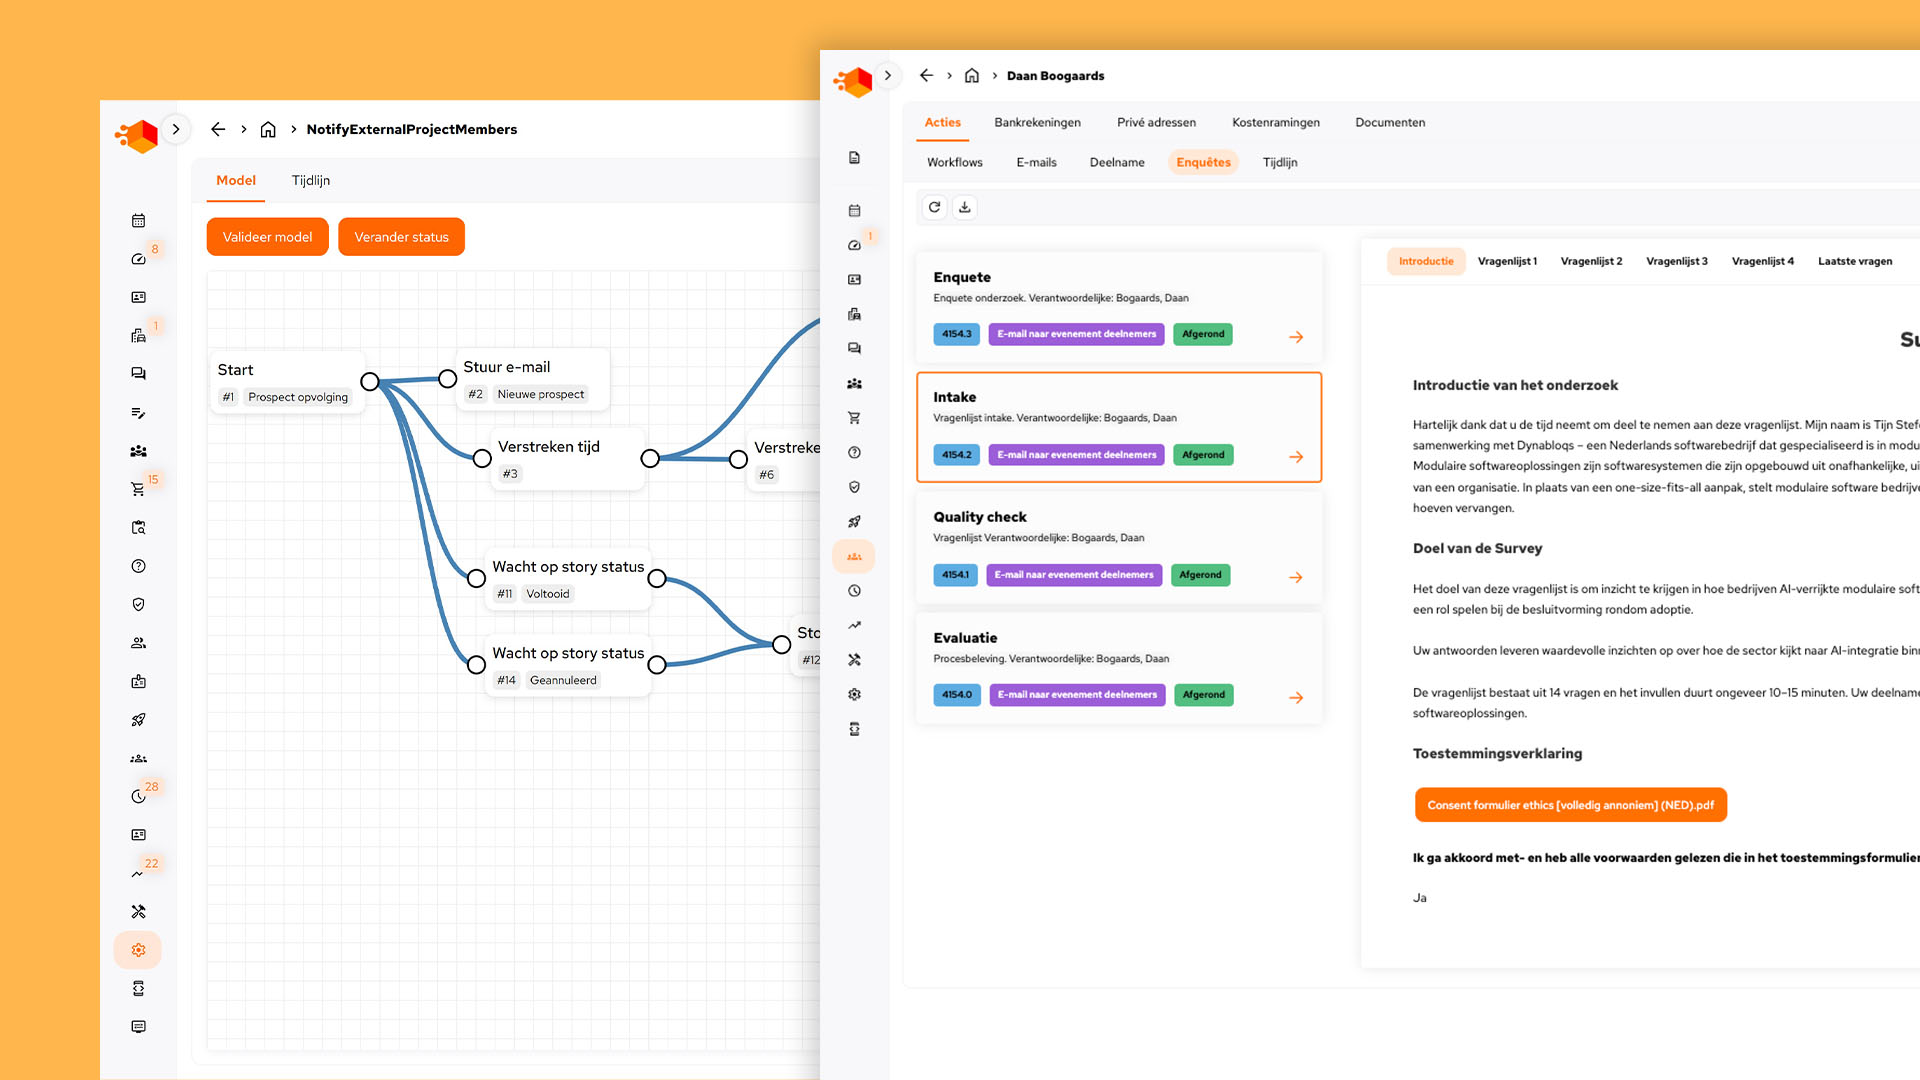Select the rocket icon in the right sidebar
The image size is (1920, 1080).
click(854, 521)
